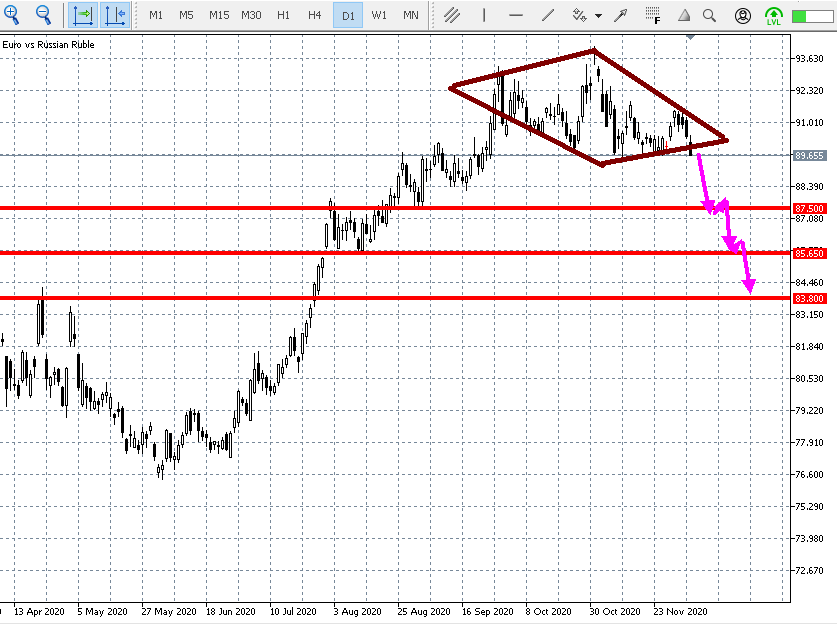Click the 76.600 price scale value
This screenshot has height=624, width=837.
(x=809, y=475)
